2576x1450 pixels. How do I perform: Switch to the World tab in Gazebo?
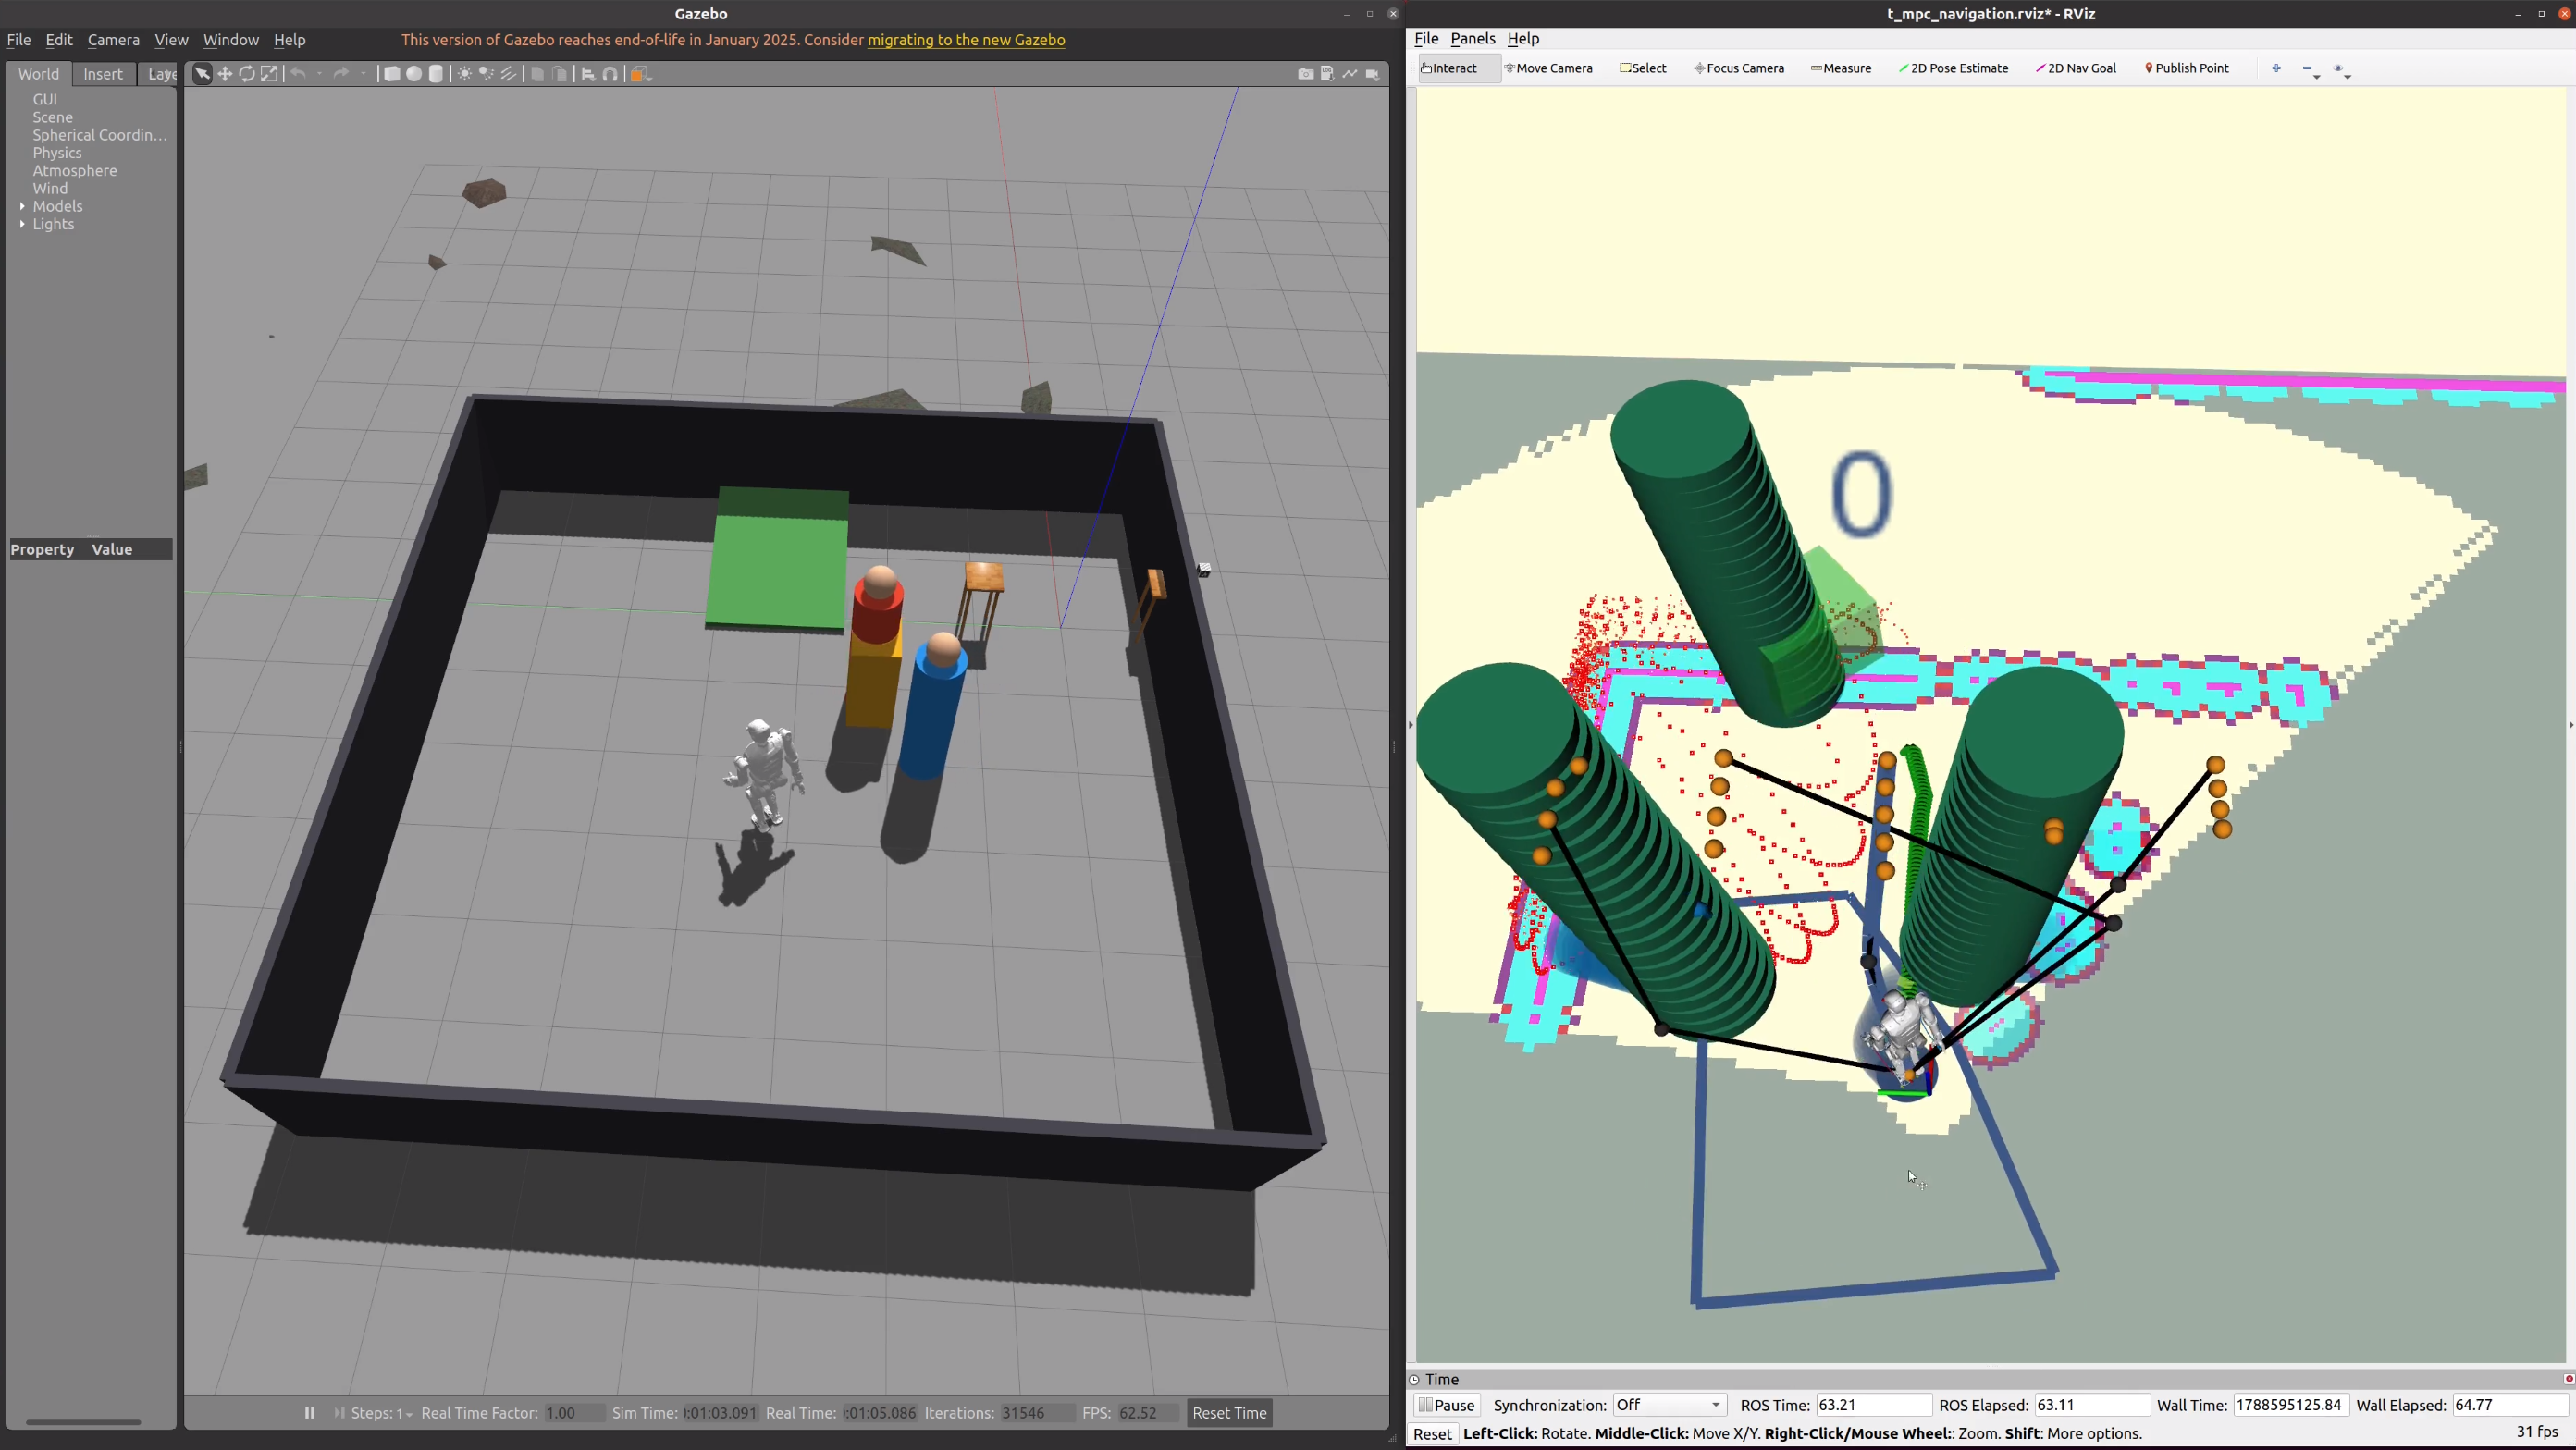(x=39, y=74)
